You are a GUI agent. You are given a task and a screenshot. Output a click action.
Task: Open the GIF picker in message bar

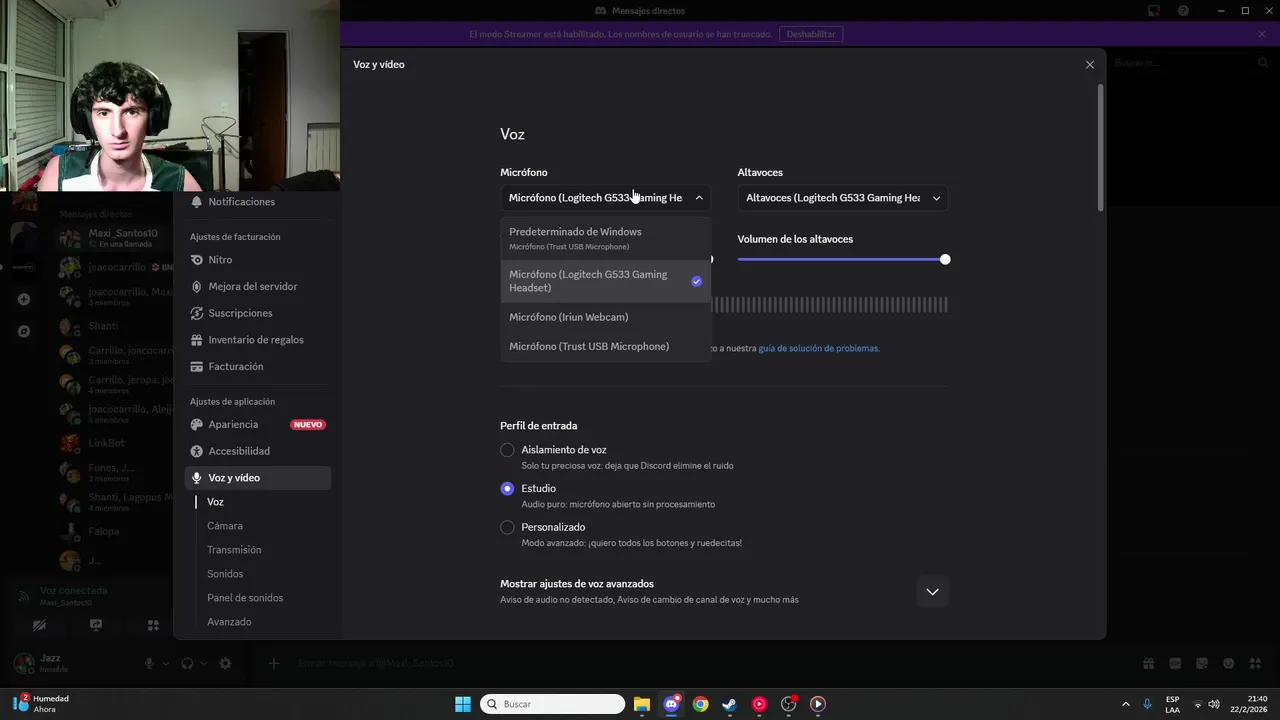coord(1175,663)
